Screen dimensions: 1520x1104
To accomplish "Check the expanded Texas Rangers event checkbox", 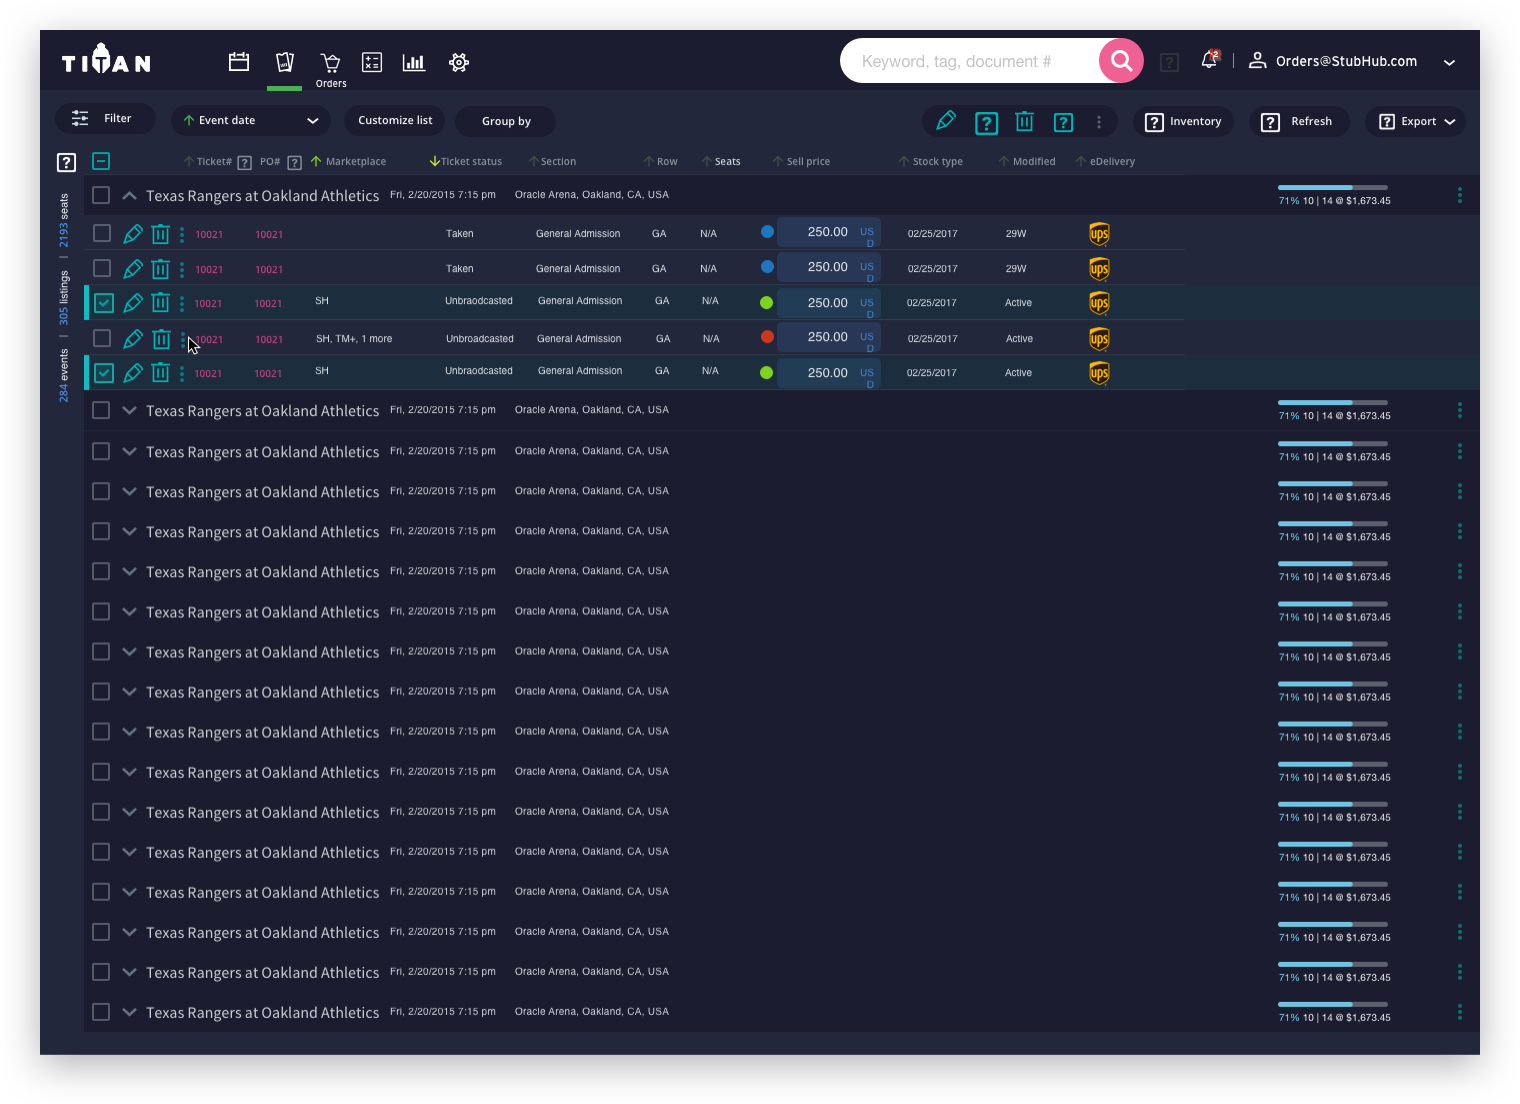I will (x=101, y=195).
